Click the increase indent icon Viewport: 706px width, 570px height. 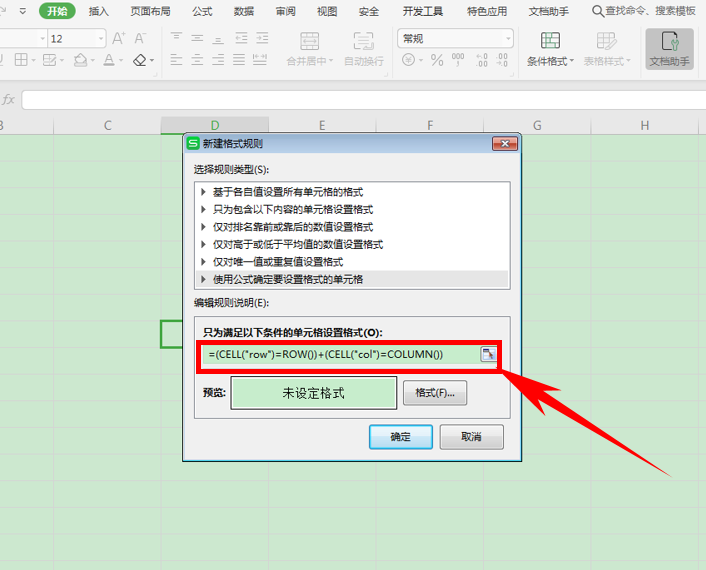pos(262,38)
